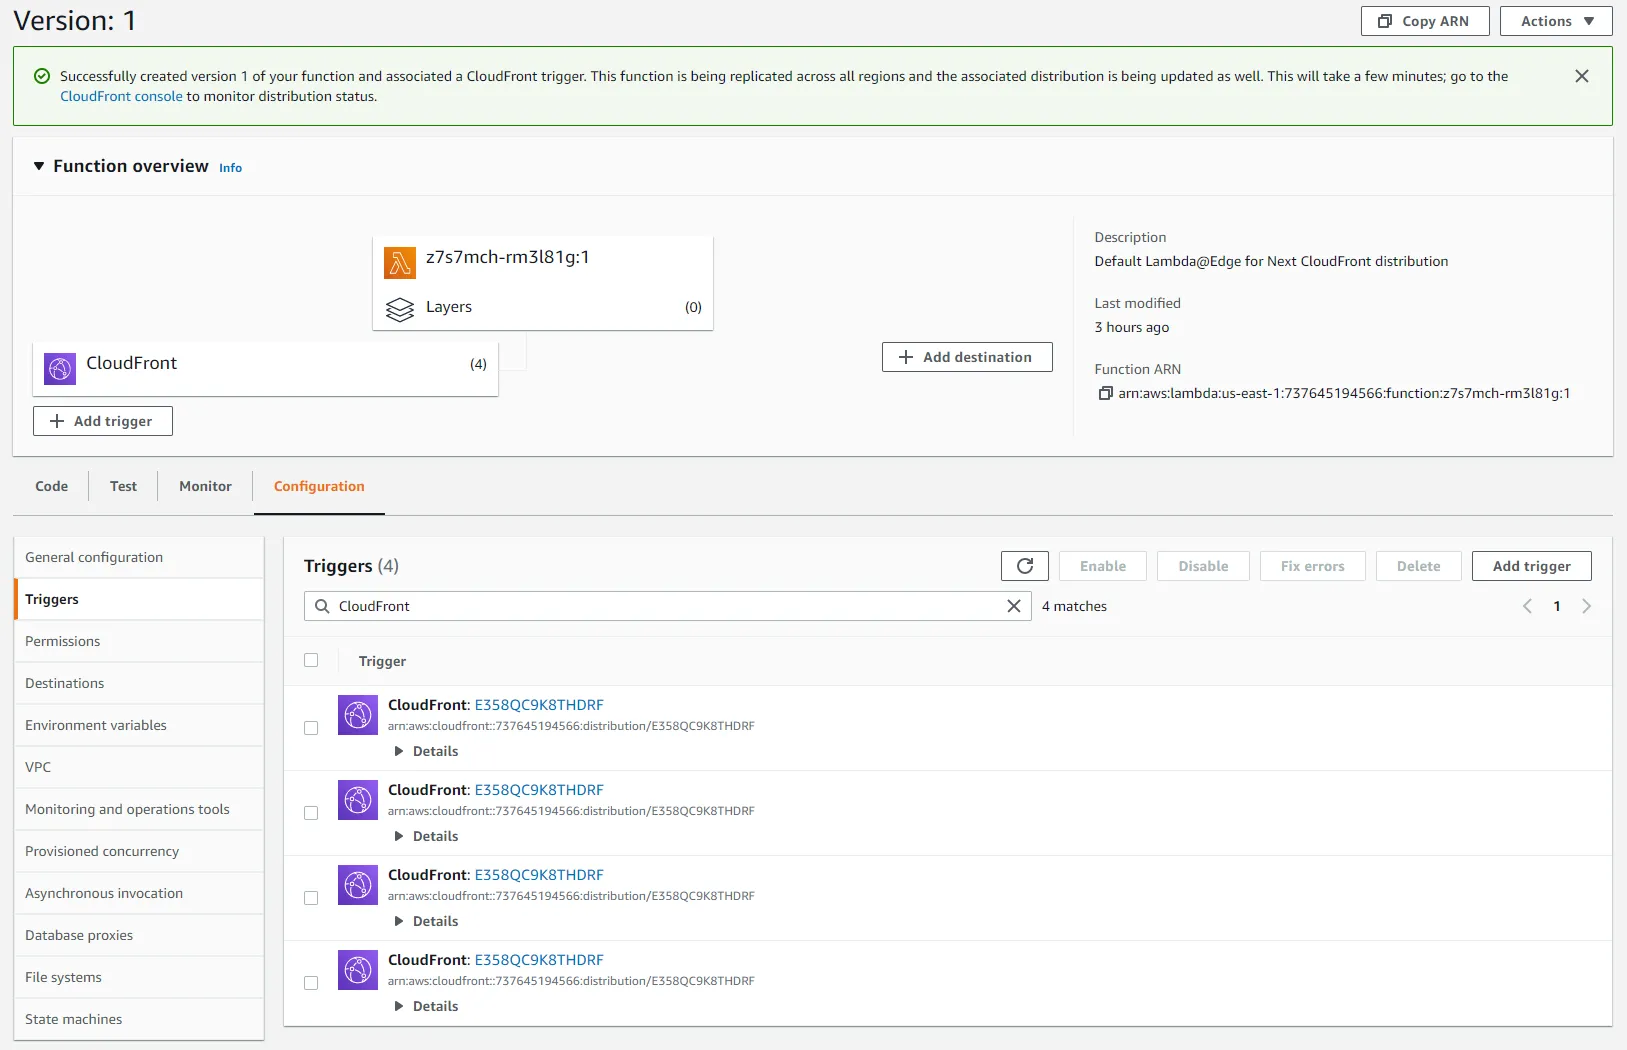Screen dimensions: 1627x1050
Task: Select the second CloudFront trigger checkbox
Action: pos(311,813)
